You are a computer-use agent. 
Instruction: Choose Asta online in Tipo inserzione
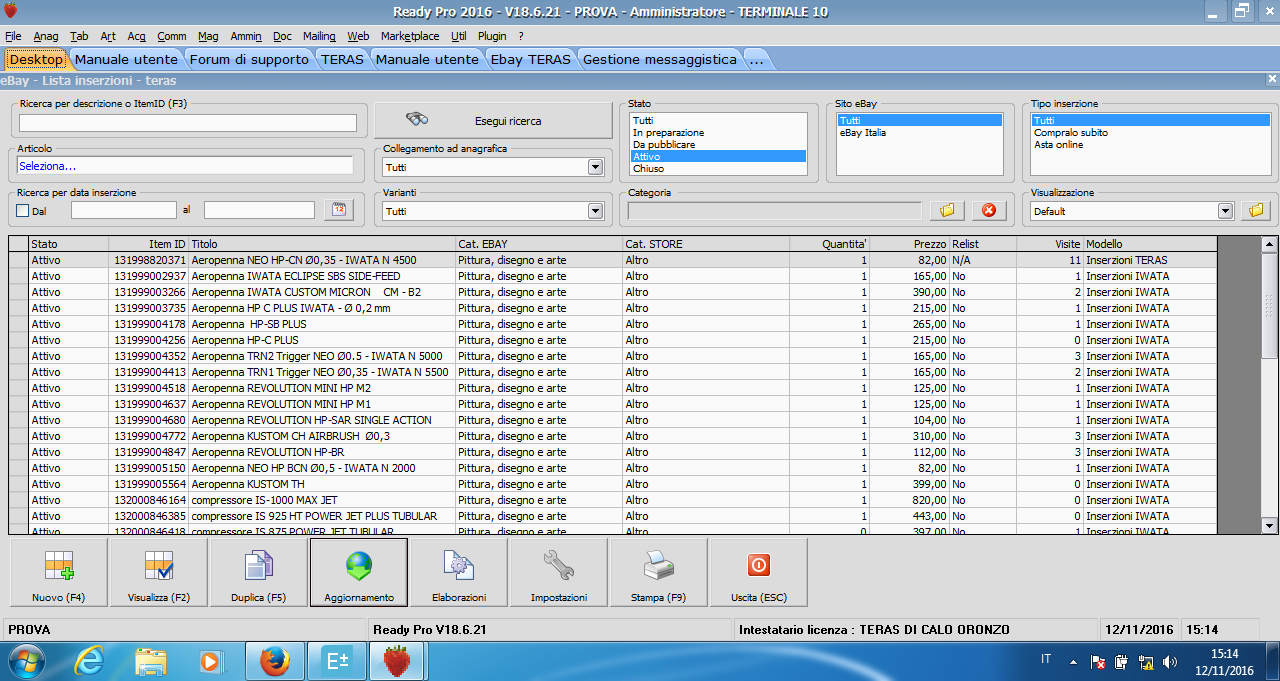point(1149,145)
